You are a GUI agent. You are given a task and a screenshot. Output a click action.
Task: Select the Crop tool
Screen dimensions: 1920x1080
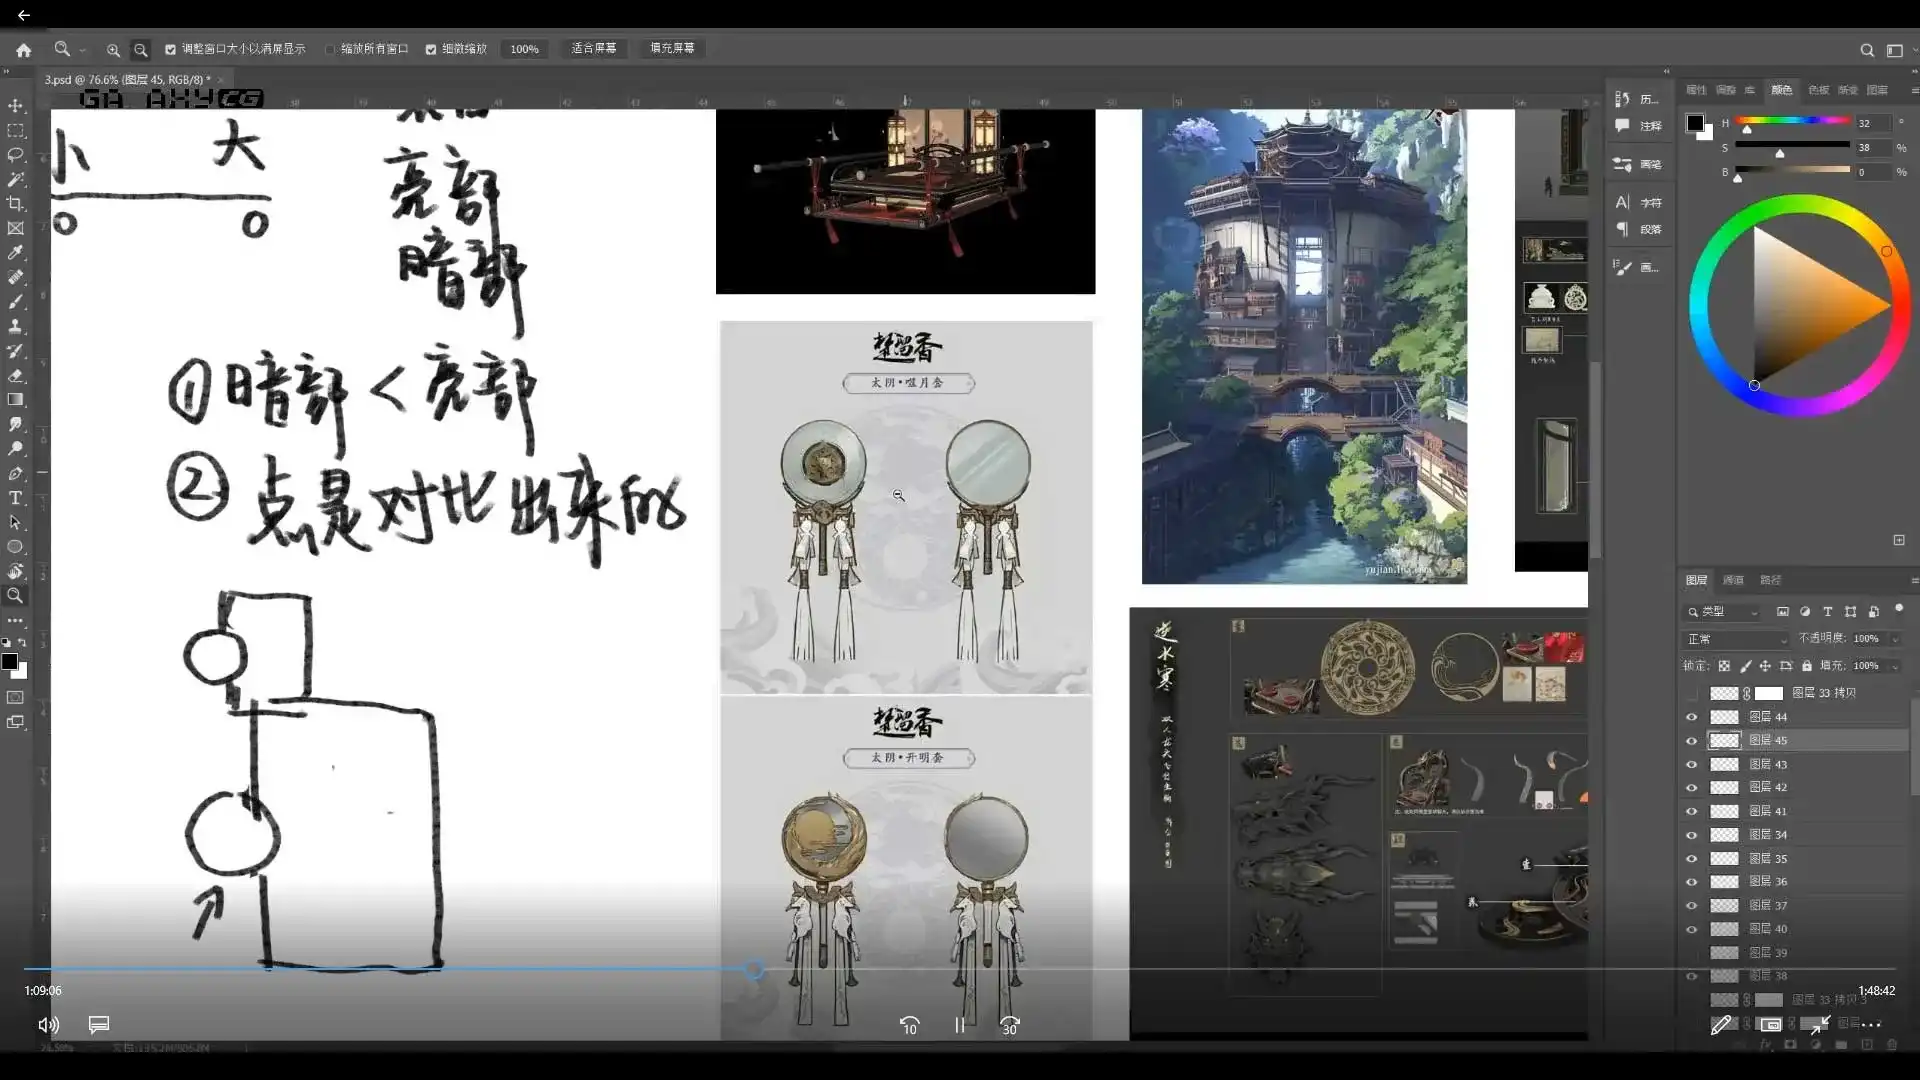(15, 203)
